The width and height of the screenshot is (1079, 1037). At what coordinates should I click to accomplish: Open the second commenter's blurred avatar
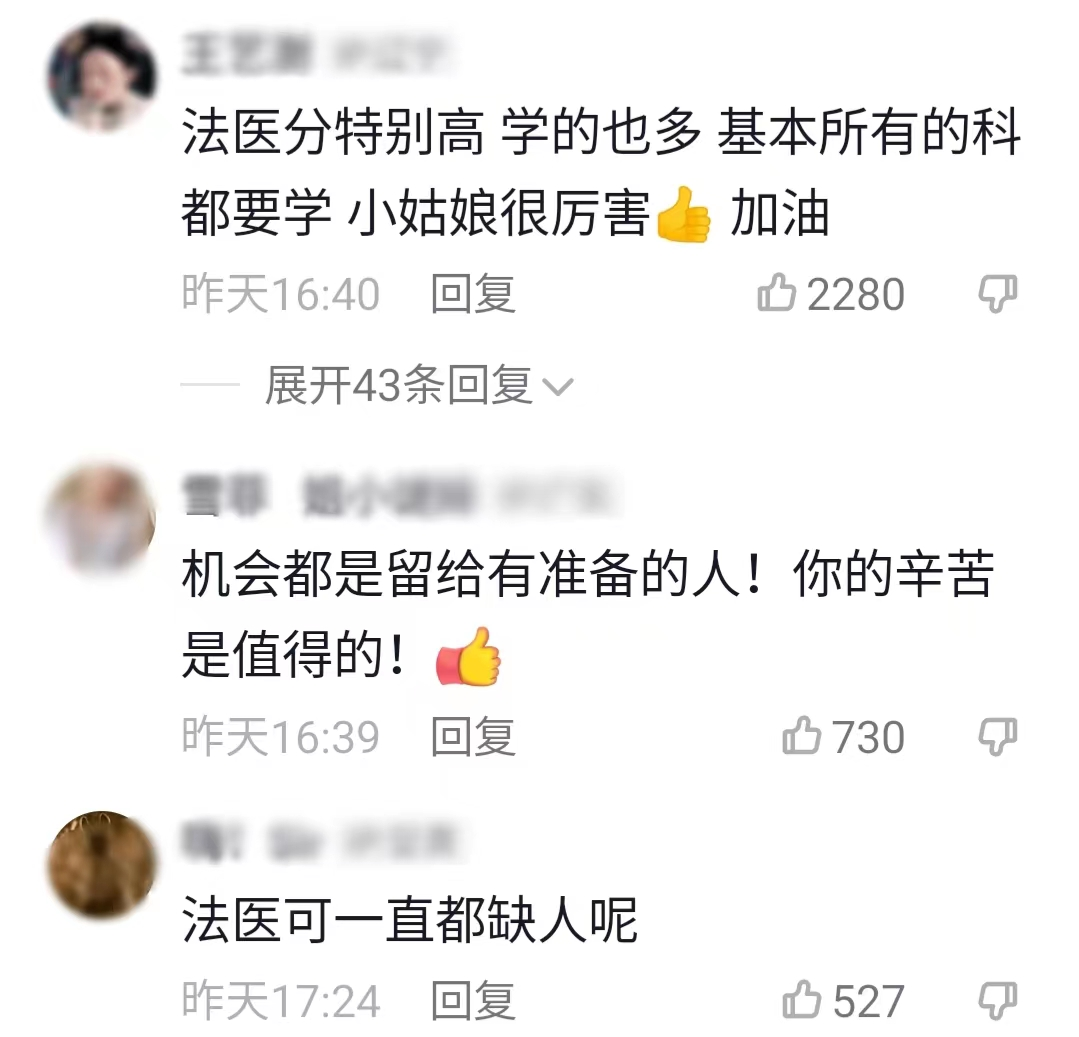102,520
